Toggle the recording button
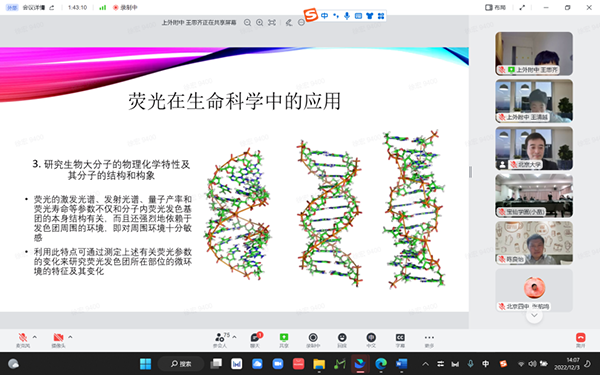The width and height of the screenshot is (600, 375). click(313, 339)
